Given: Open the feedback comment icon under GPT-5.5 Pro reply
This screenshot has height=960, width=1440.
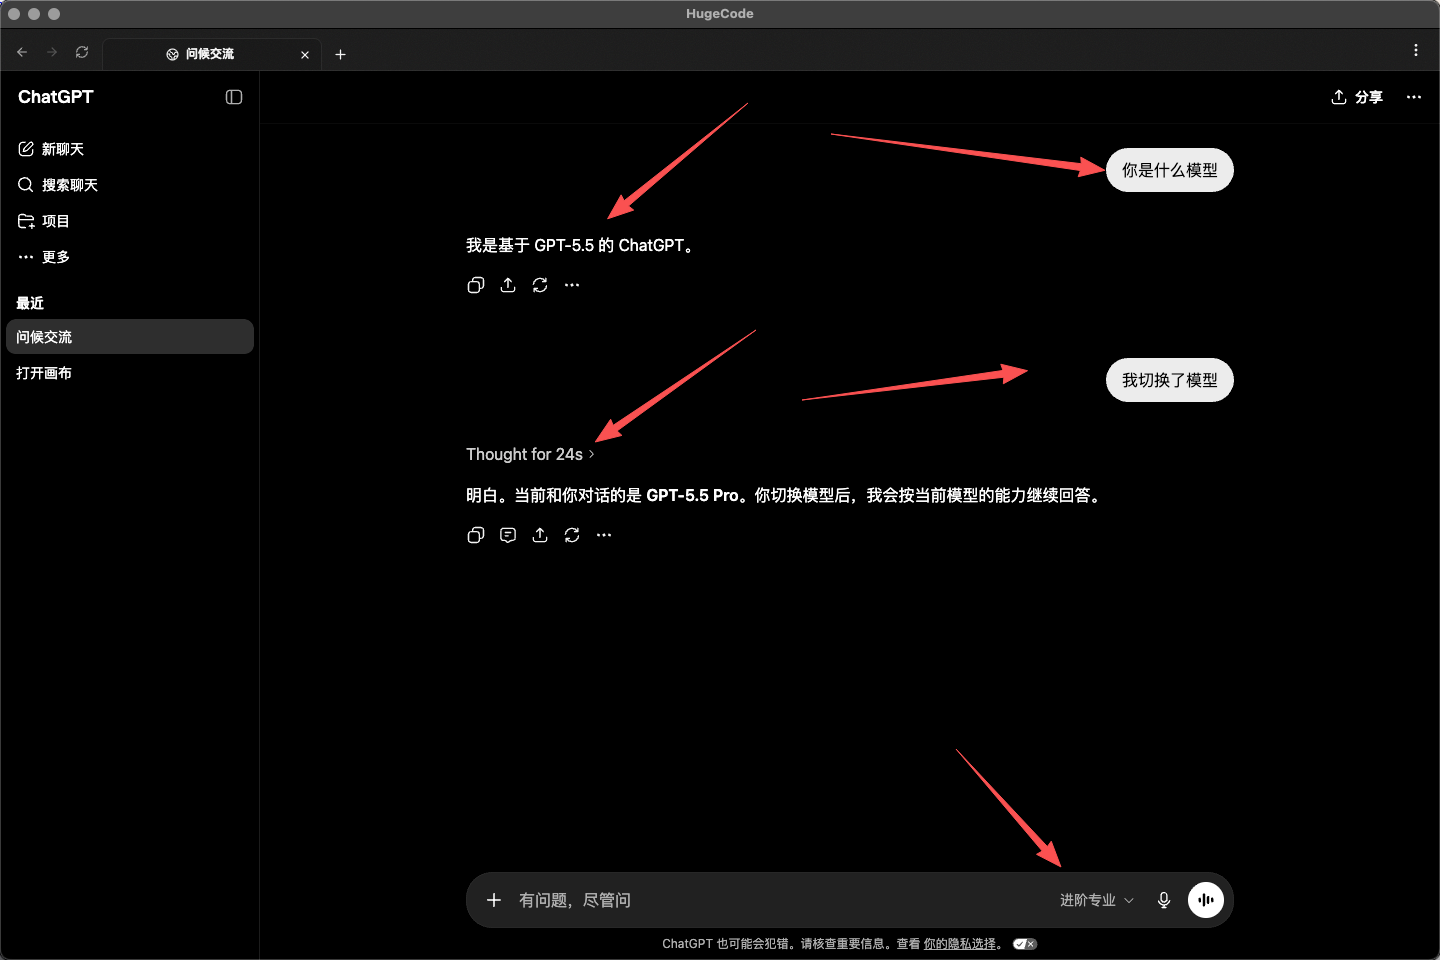Looking at the screenshot, I should coord(508,535).
